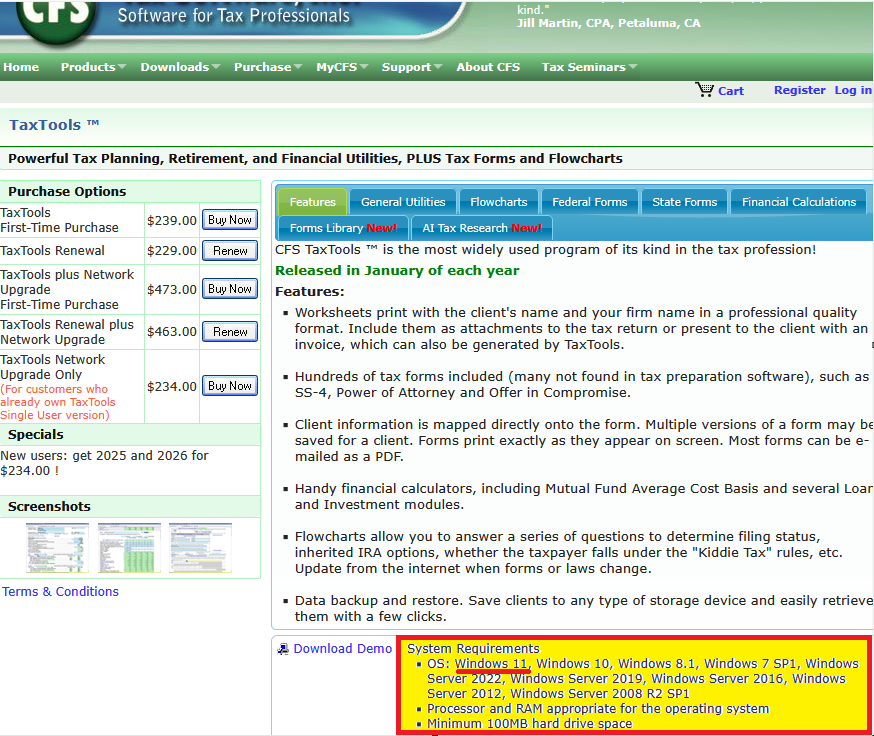Click the $463.00 price cell
This screenshot has height=736, width=874.
pos(172,332)
